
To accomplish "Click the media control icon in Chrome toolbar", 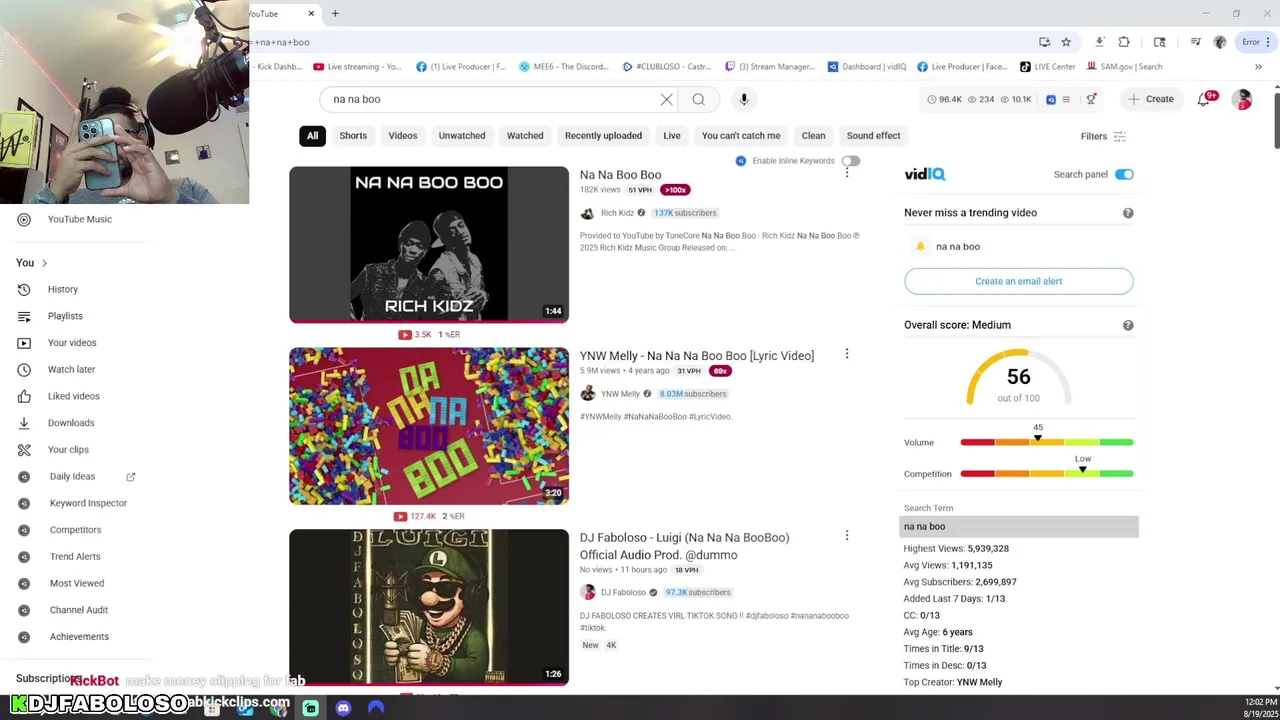I will tap(1195, 42).
